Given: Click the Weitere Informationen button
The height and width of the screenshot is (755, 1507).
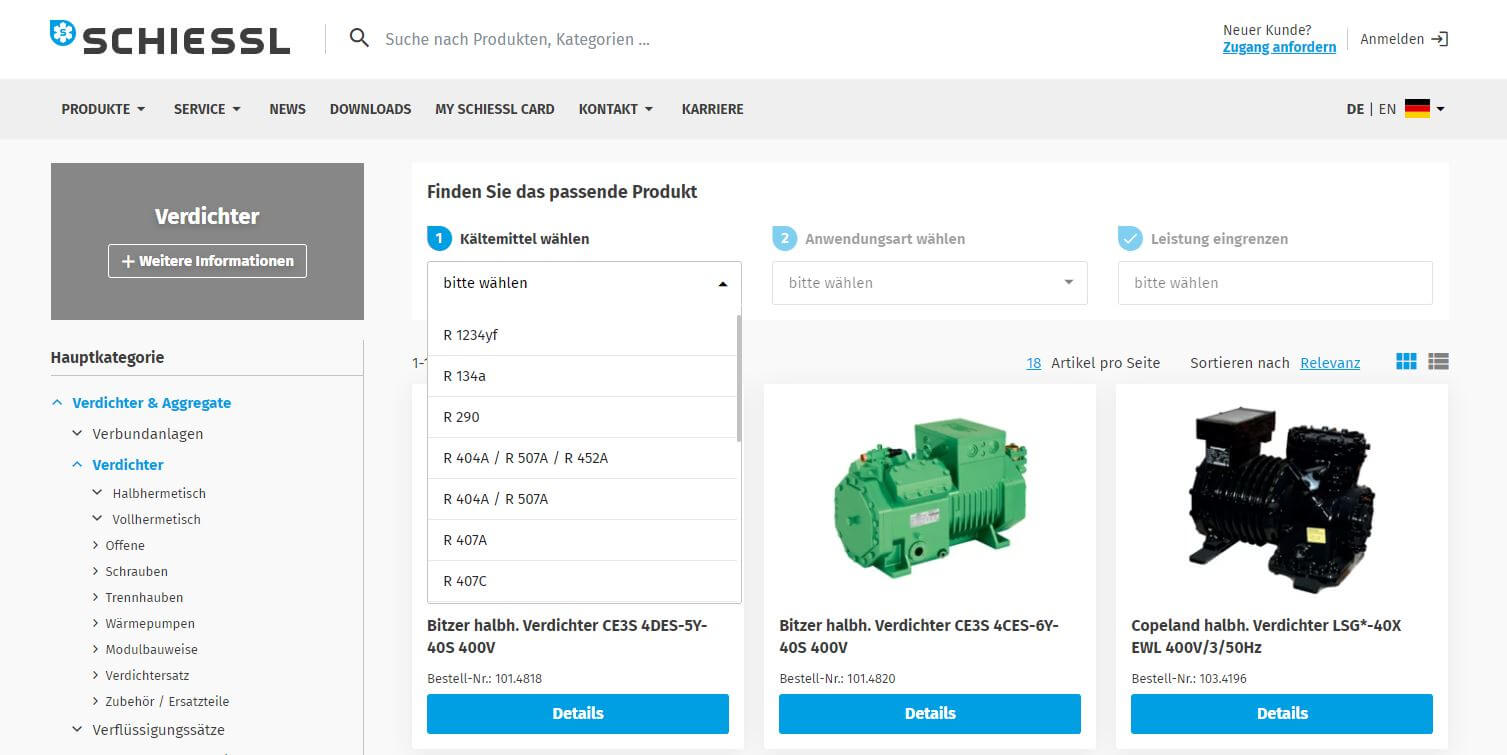Looking at the screenshot, I should pos(207,261).
